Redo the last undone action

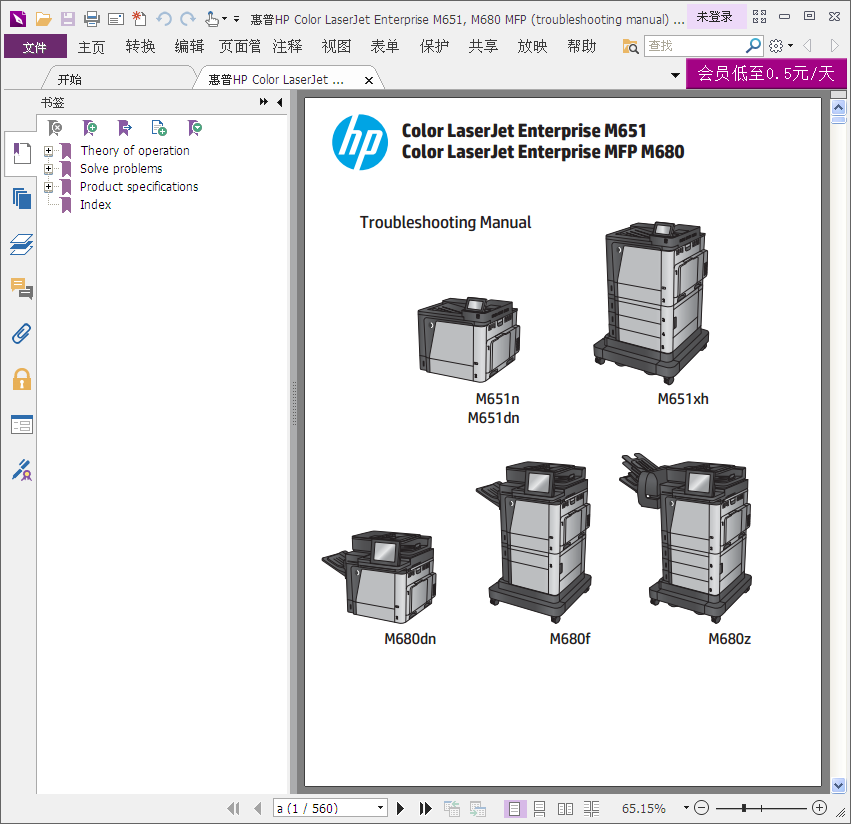188,20
